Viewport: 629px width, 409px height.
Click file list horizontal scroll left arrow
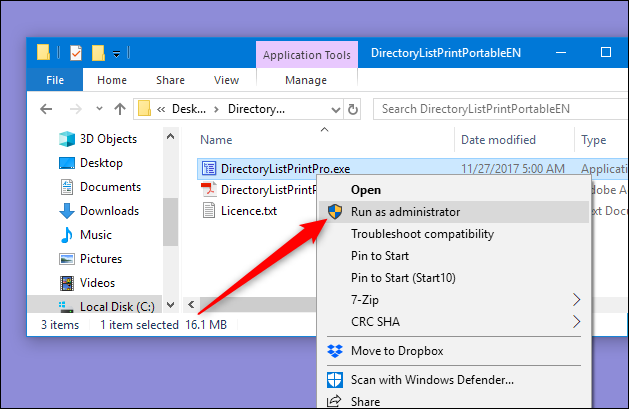[191, 305]
